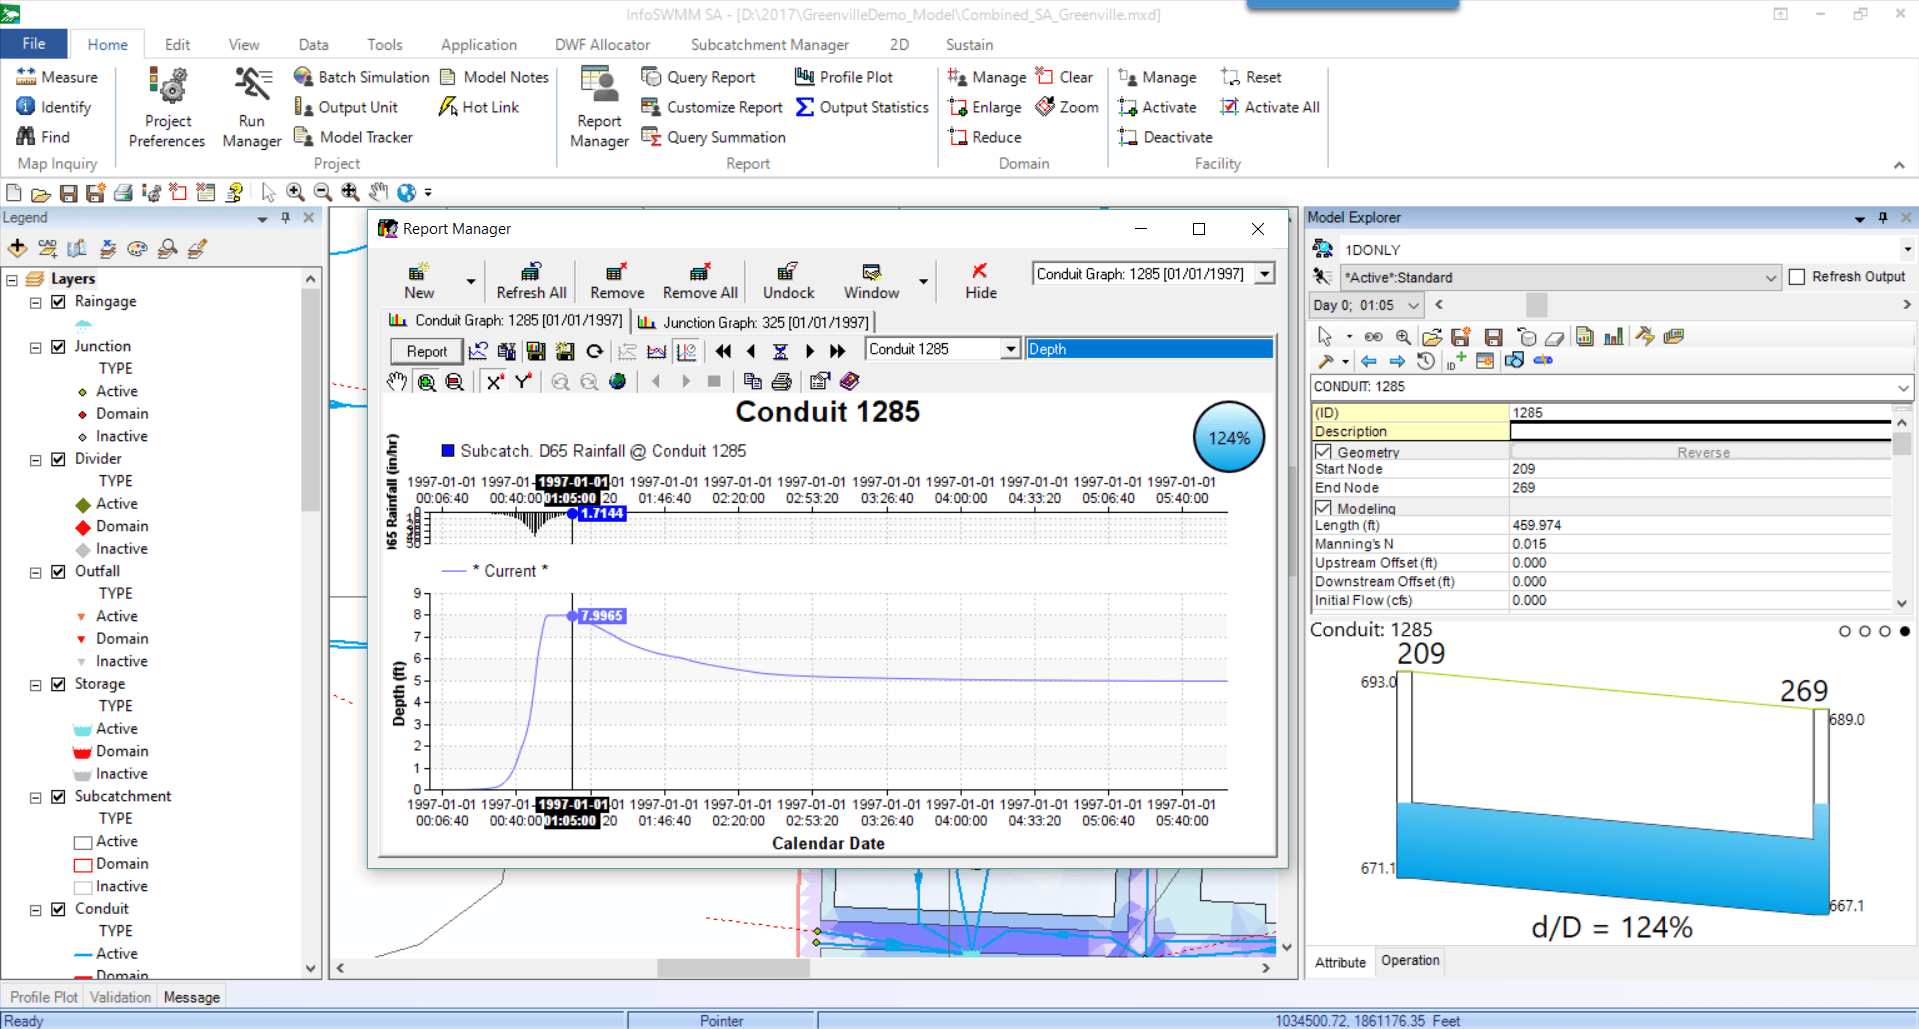
Task: Select the Junction Graph: 325 tab
Action: (x=754, y=322)
